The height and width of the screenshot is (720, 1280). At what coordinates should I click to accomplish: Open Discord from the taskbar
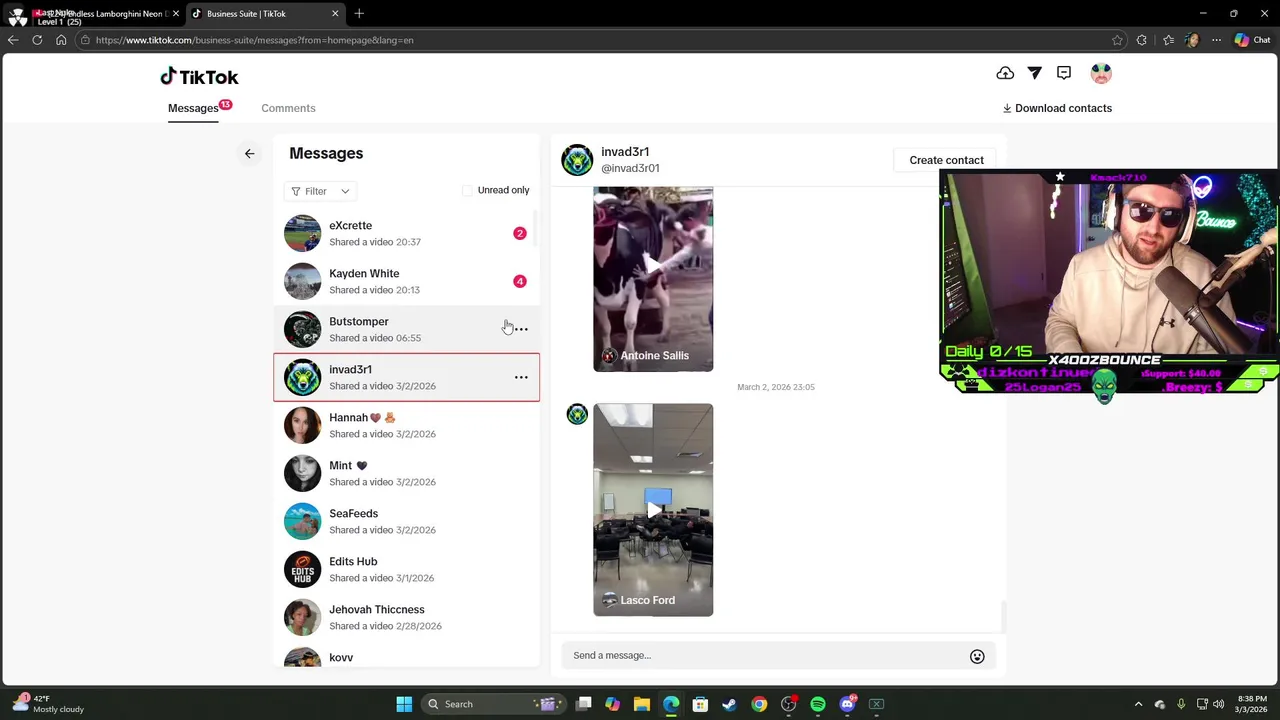848,704
